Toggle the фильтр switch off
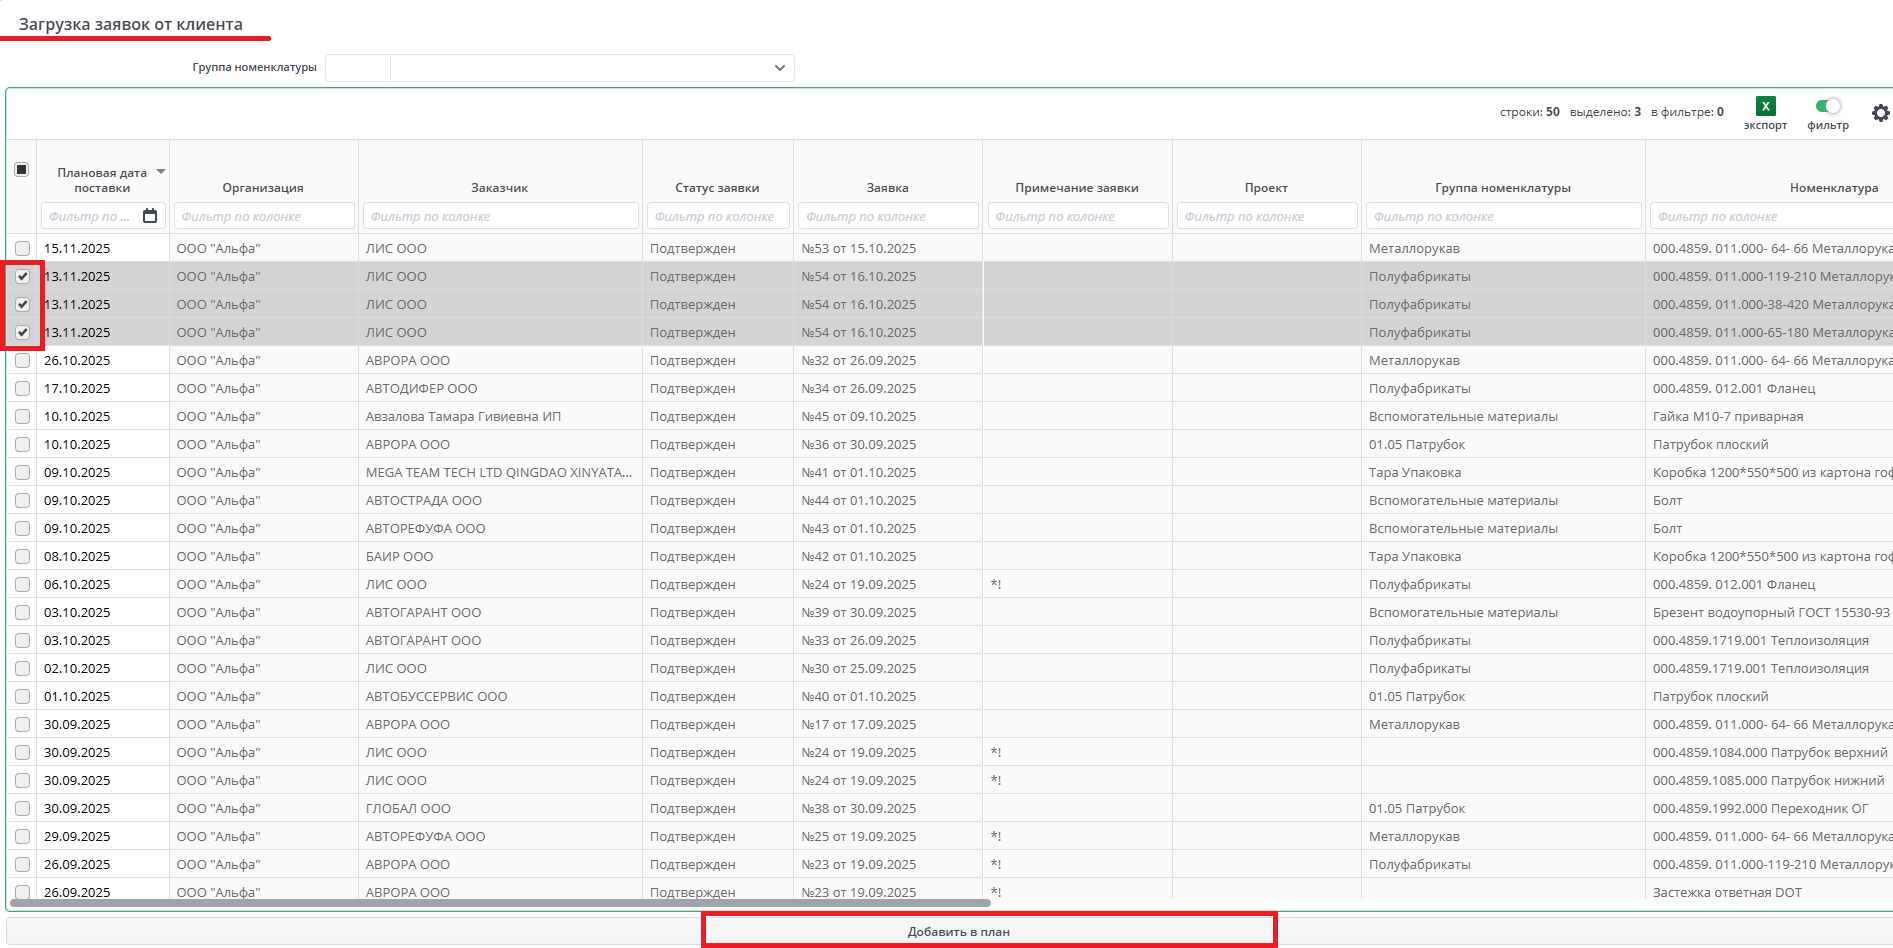 point(1828,106)
